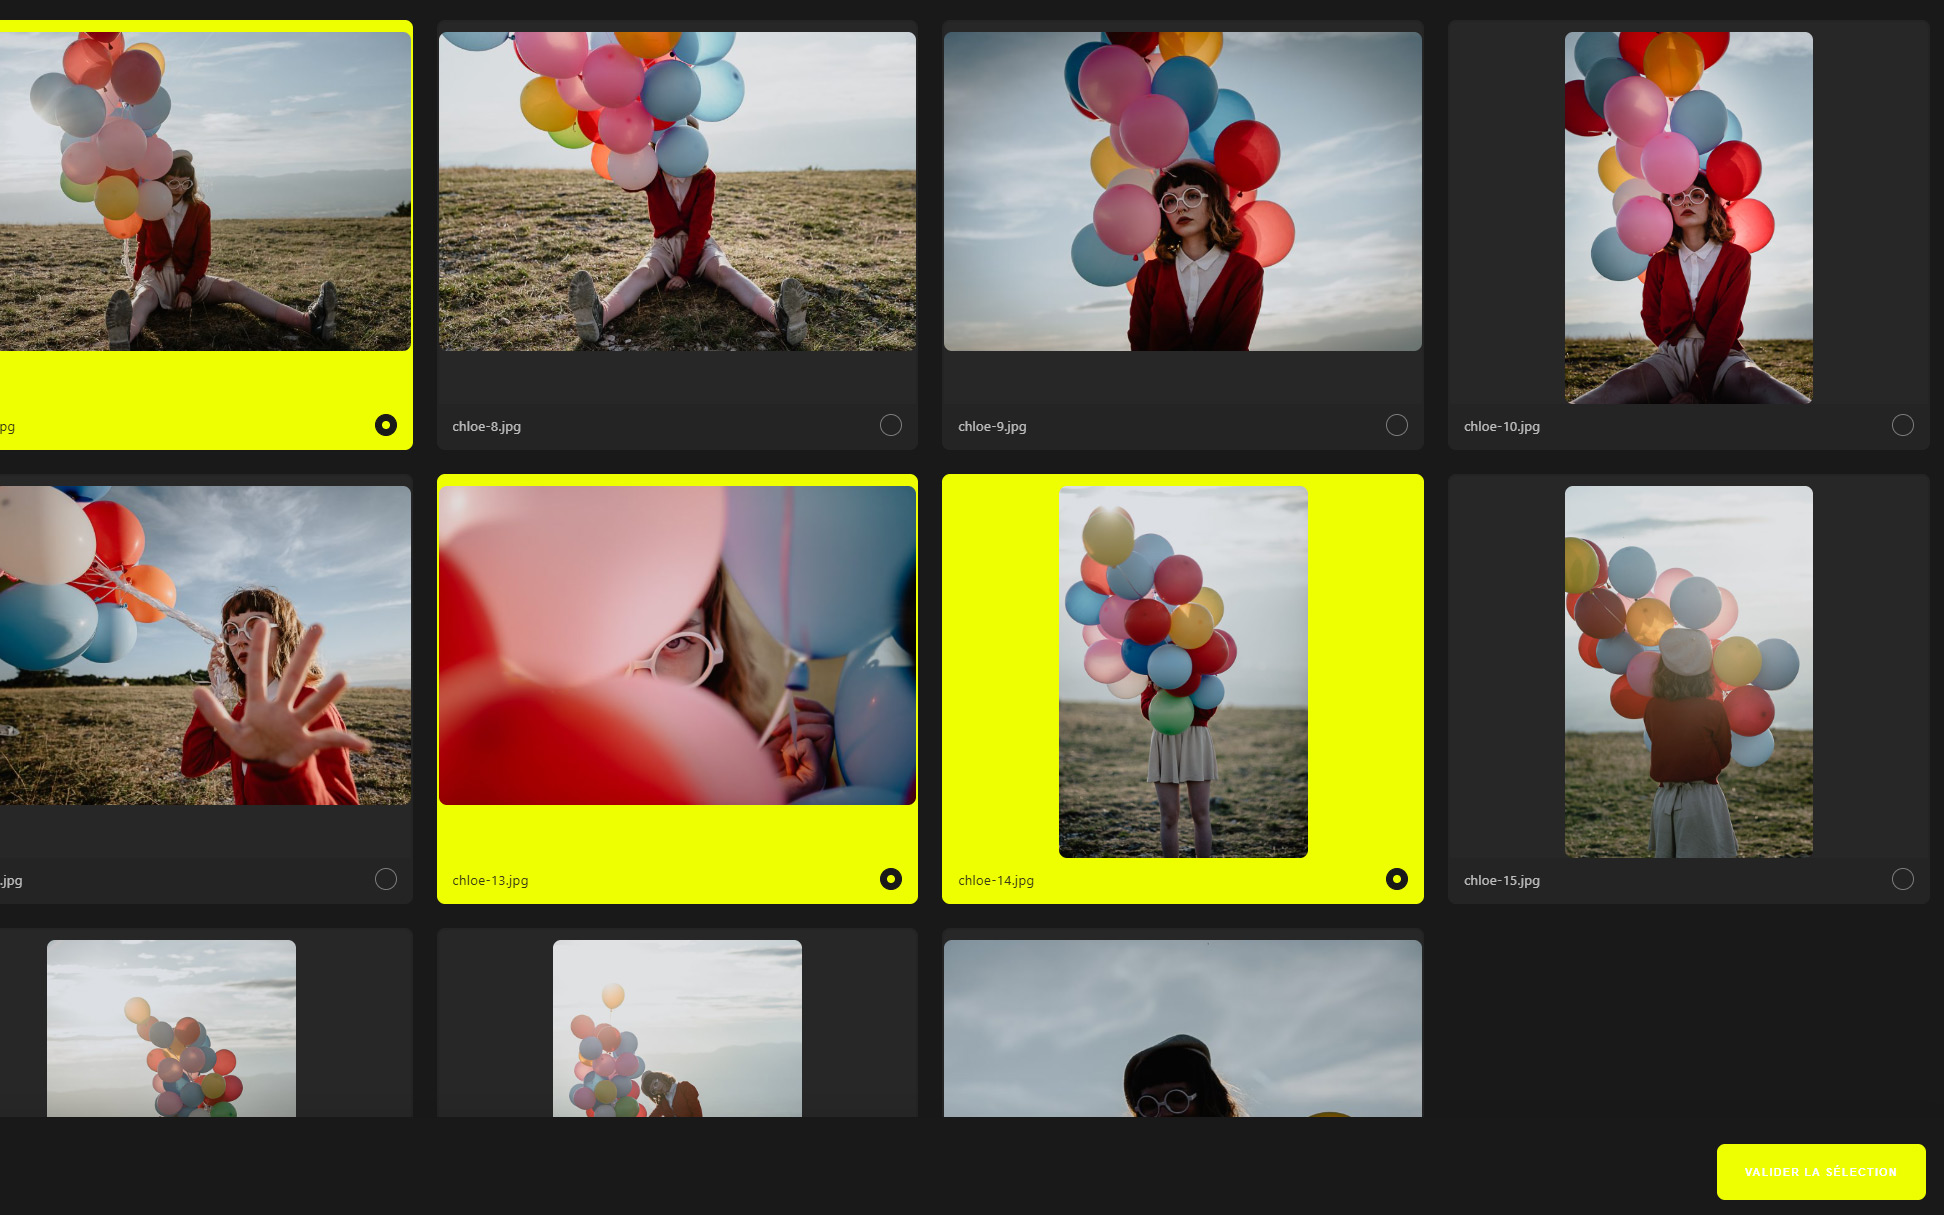Deselect the radio circle on top-left yellow card

pyautogui.click(x=385, y=425)
